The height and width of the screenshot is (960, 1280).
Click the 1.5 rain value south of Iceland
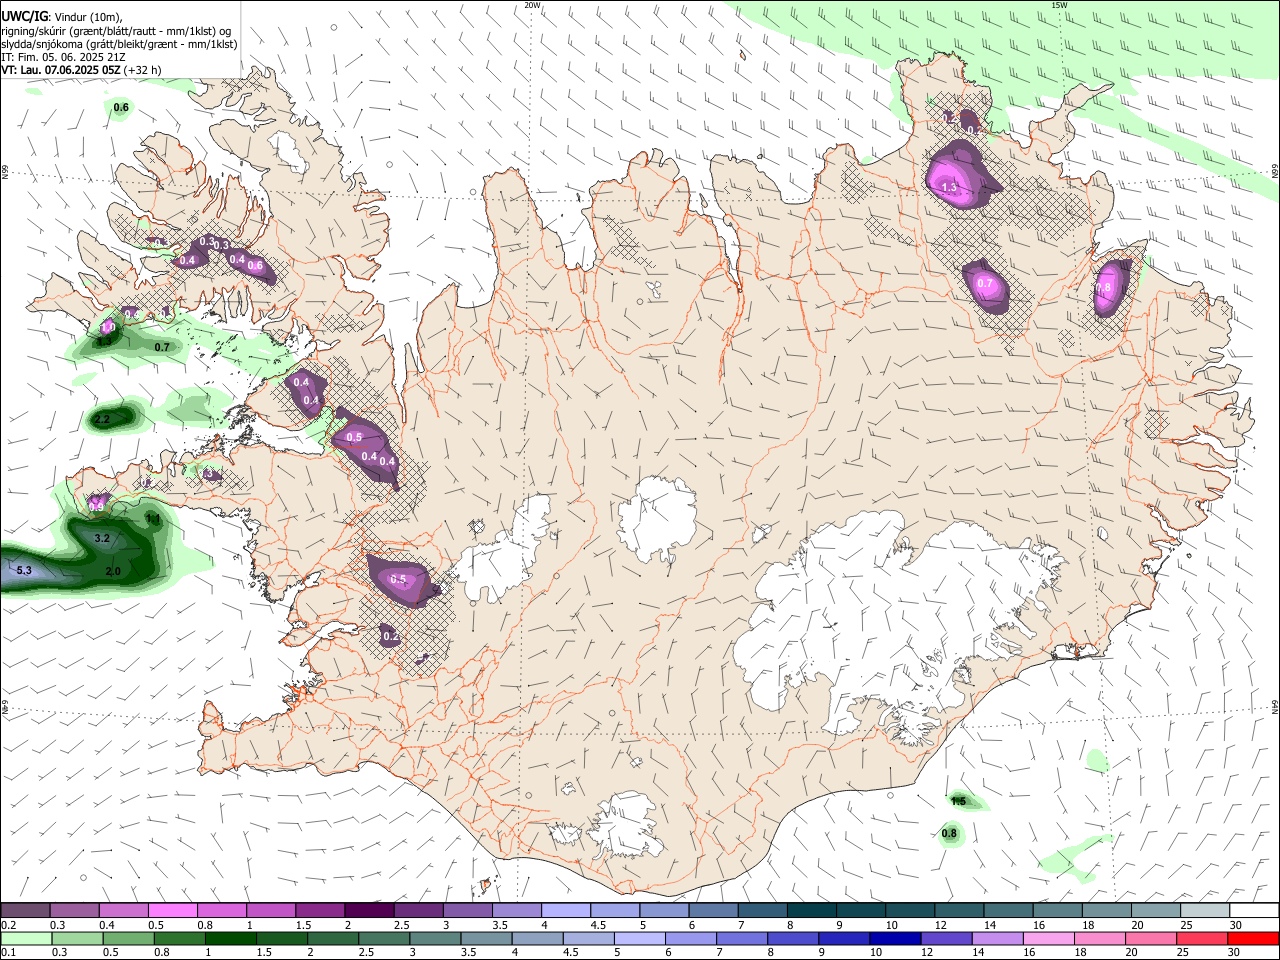point(958,801)
